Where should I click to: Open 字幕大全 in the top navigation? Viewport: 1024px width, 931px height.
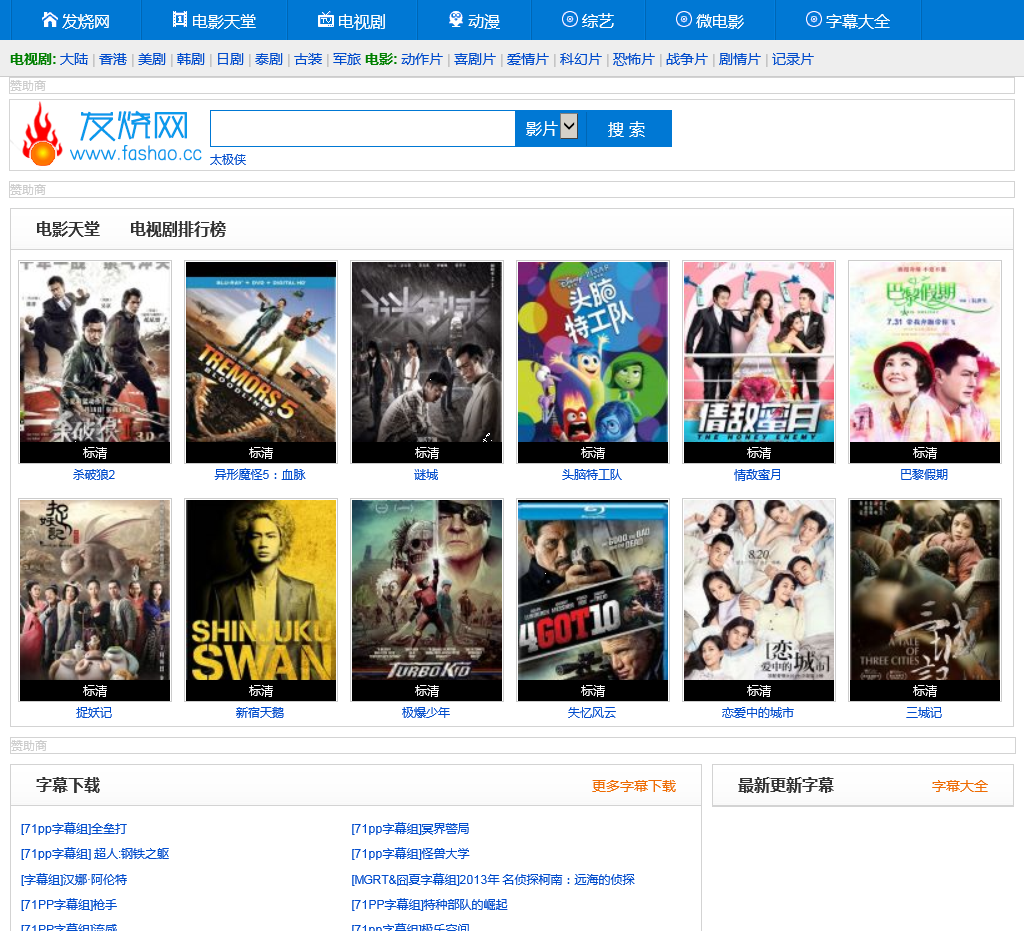point(857,21)
